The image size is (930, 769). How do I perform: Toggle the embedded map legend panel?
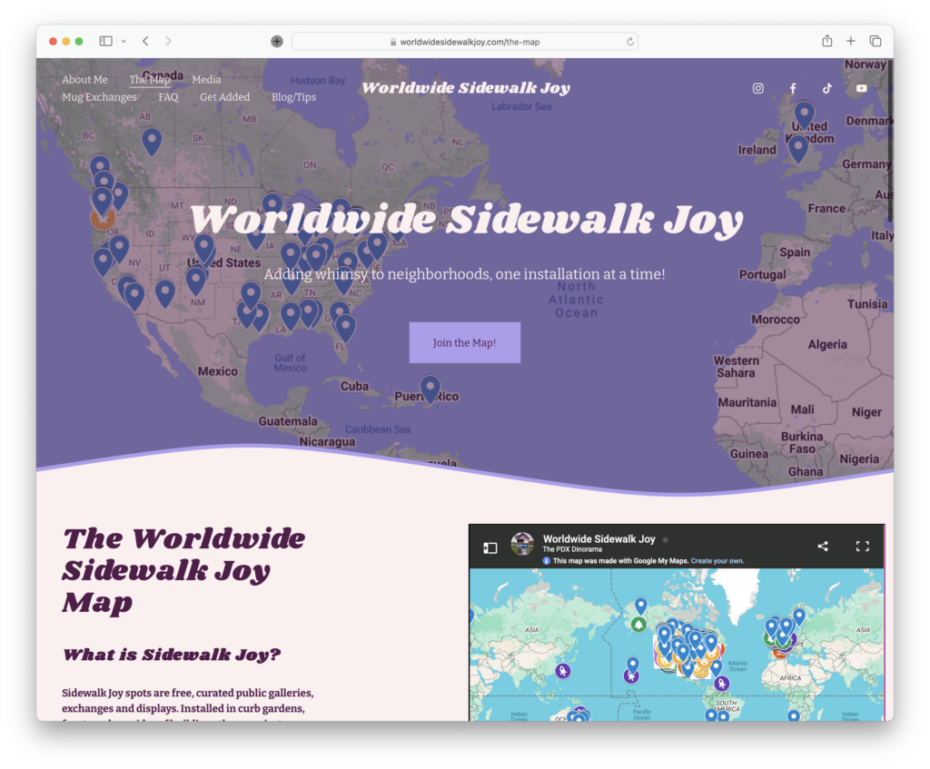tap(490, 547)
